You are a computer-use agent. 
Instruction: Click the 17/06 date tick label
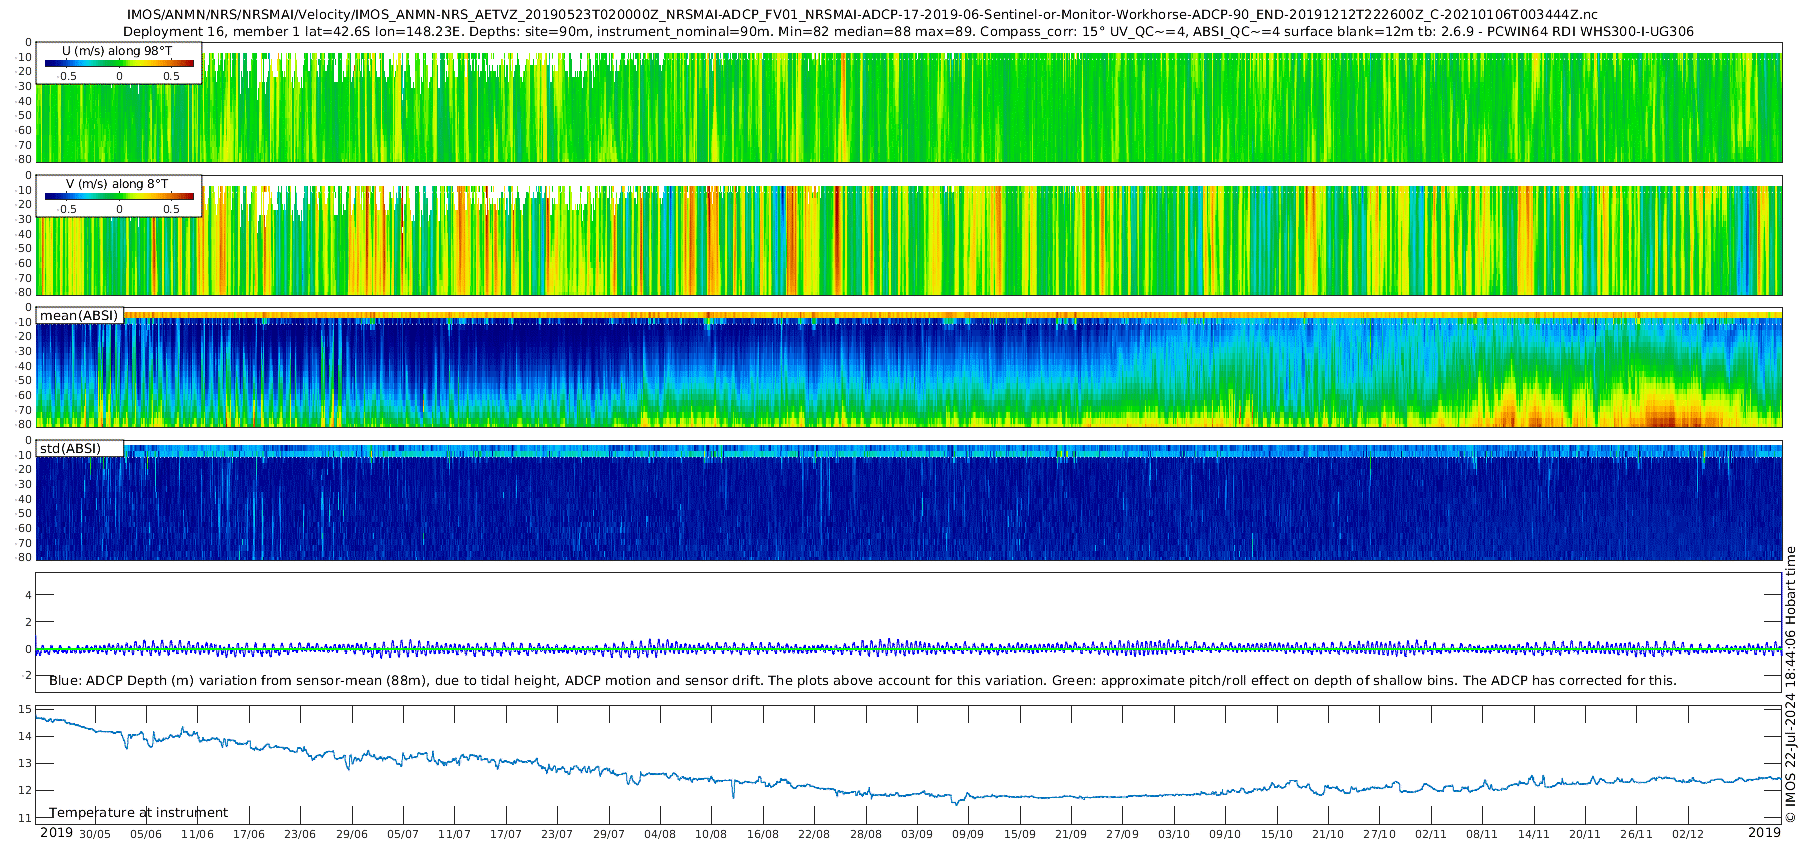[249, 834]
